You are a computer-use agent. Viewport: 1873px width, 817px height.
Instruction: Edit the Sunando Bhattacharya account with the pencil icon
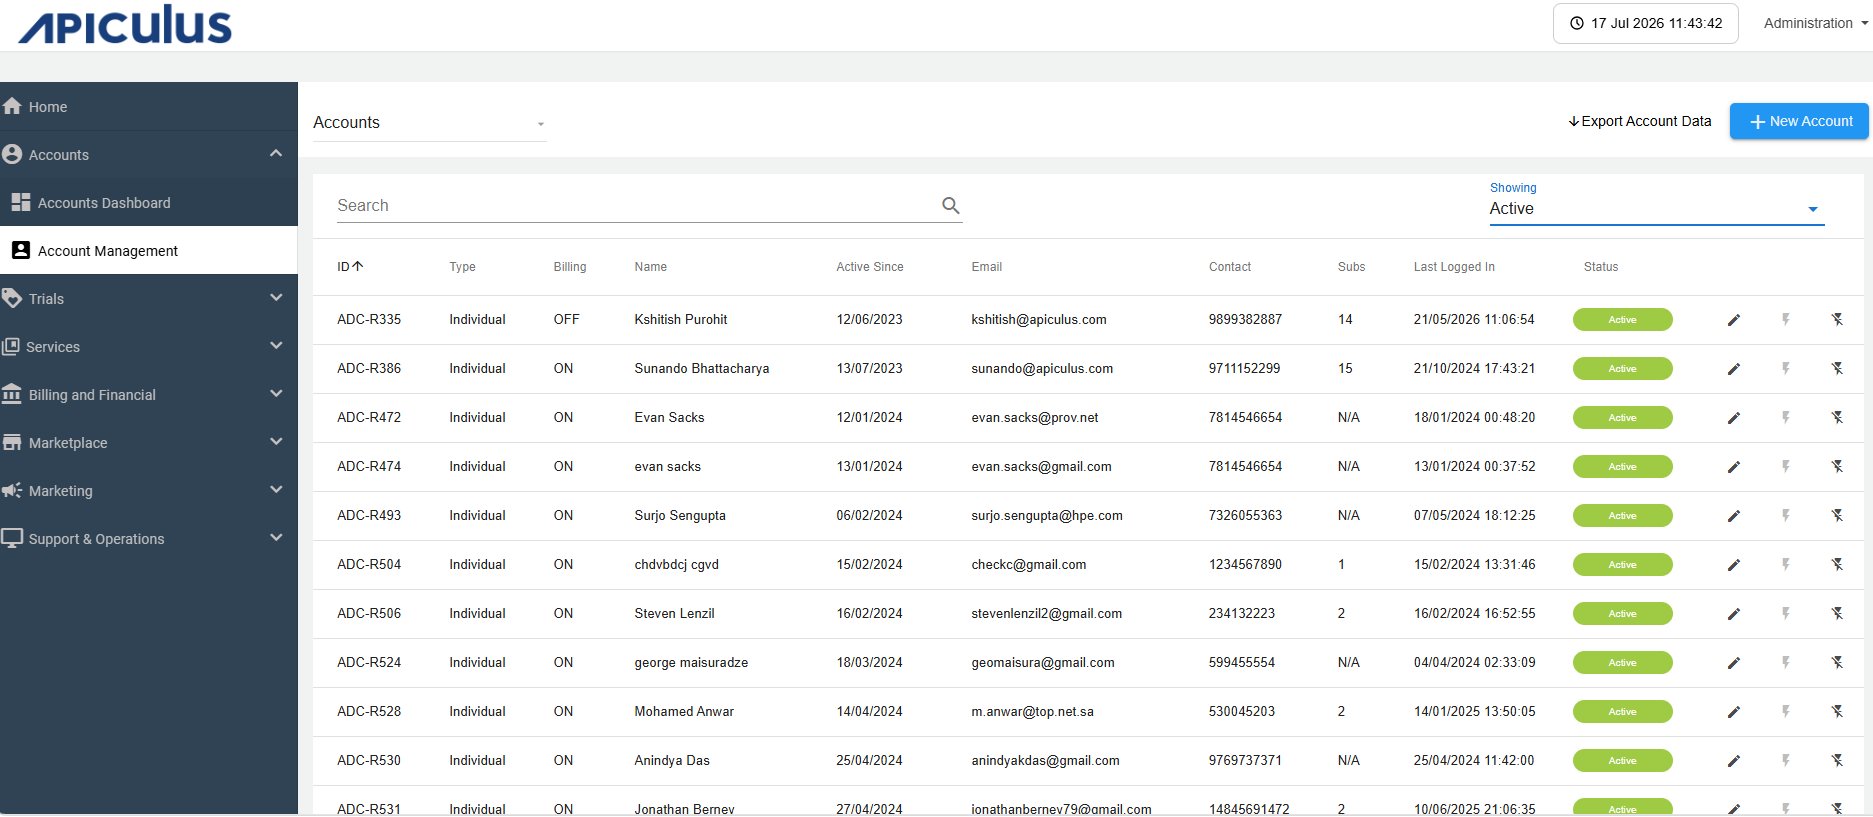pos(1734,369)
